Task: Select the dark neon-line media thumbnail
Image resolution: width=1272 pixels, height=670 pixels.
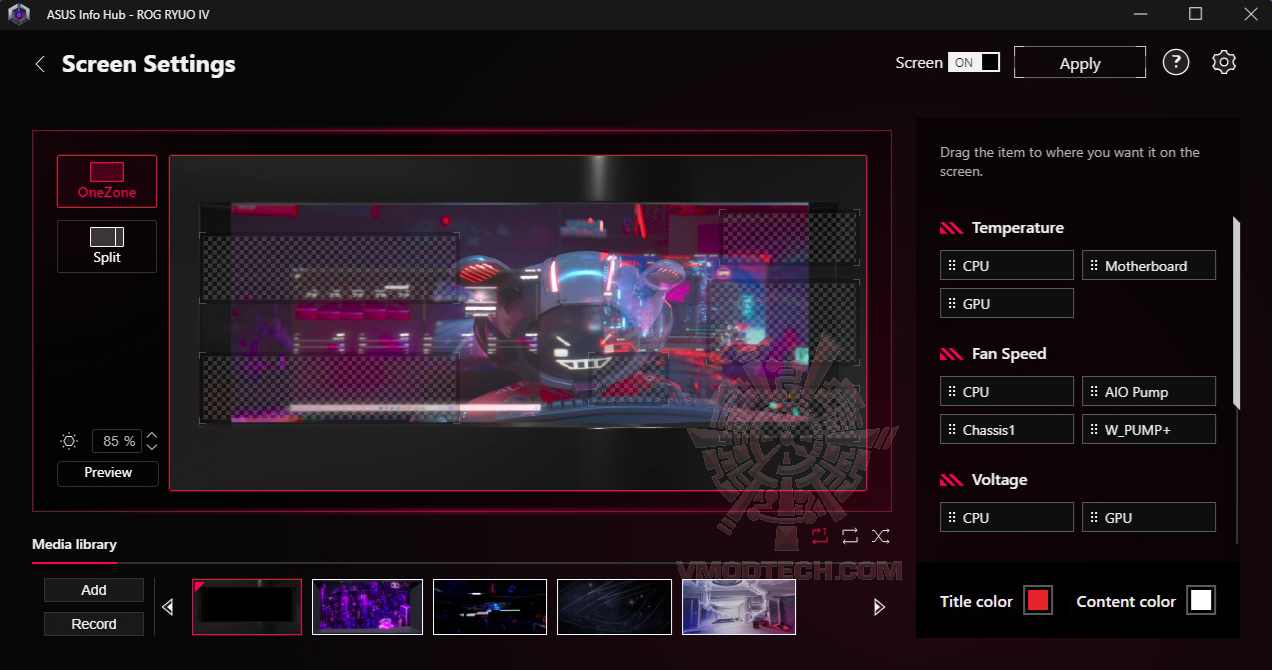Action: point(490,607)
